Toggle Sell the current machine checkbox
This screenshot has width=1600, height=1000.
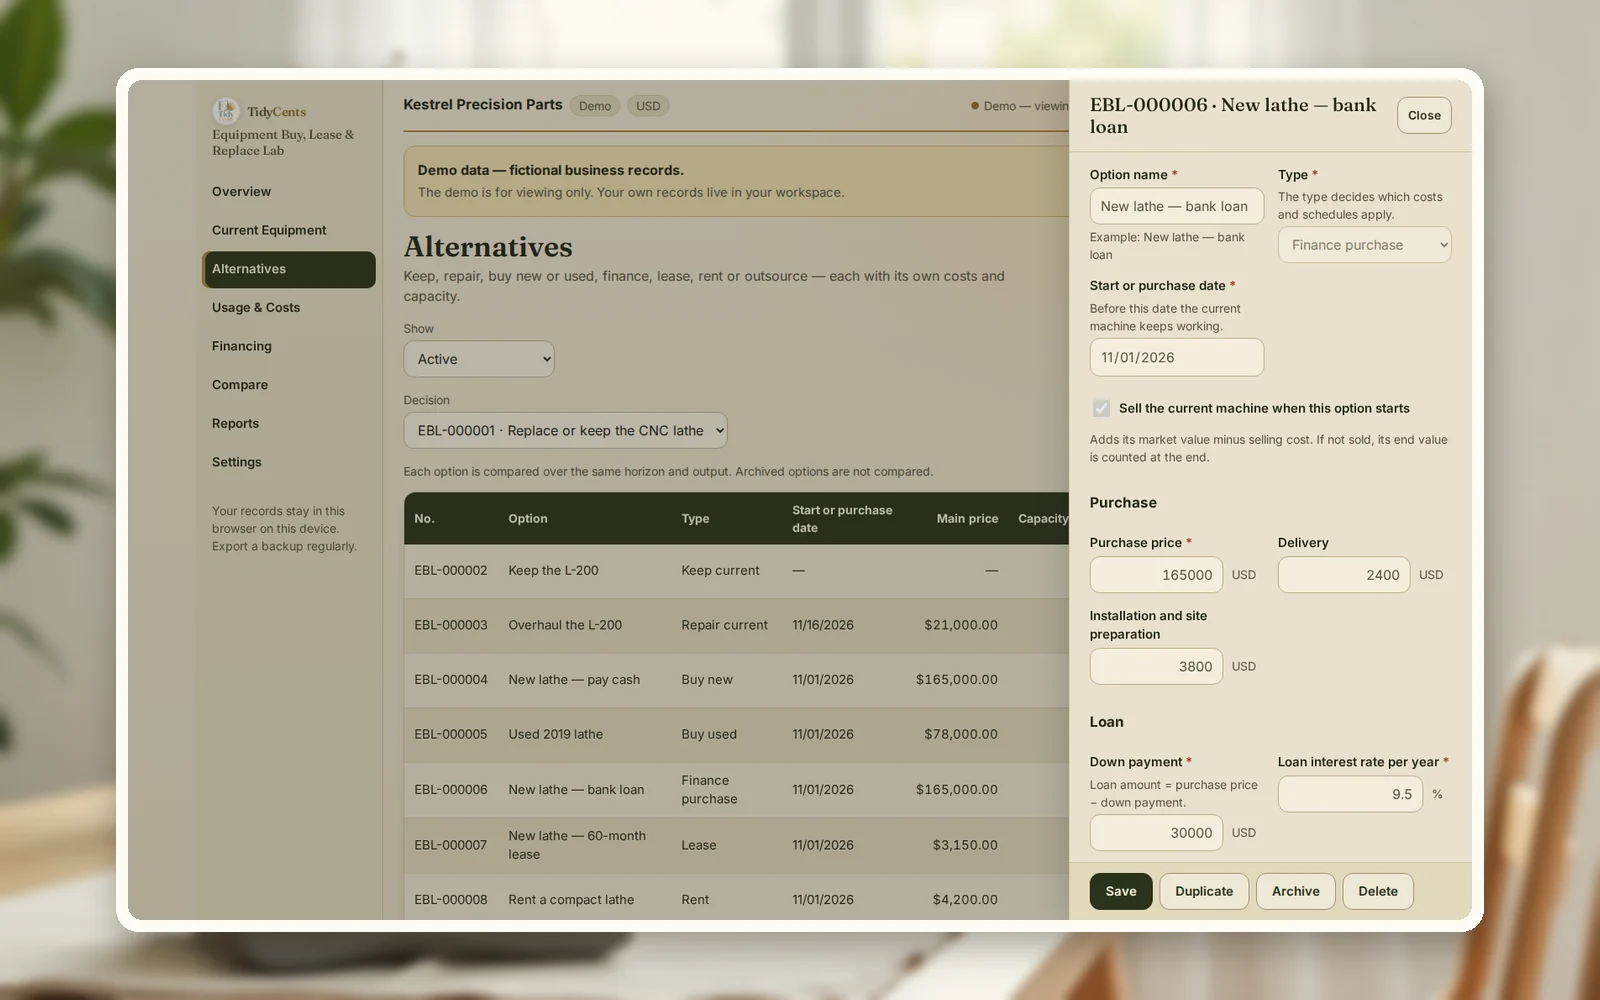tap(1101, 408)
